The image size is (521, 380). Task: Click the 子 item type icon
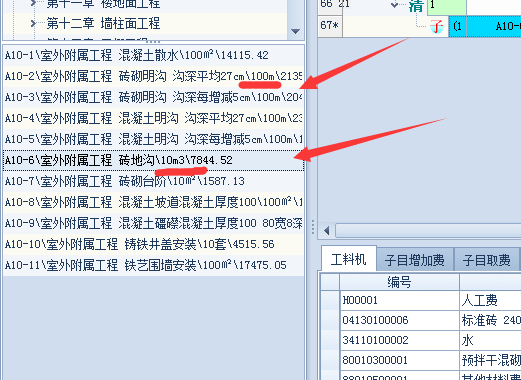(x=436, y=26)
